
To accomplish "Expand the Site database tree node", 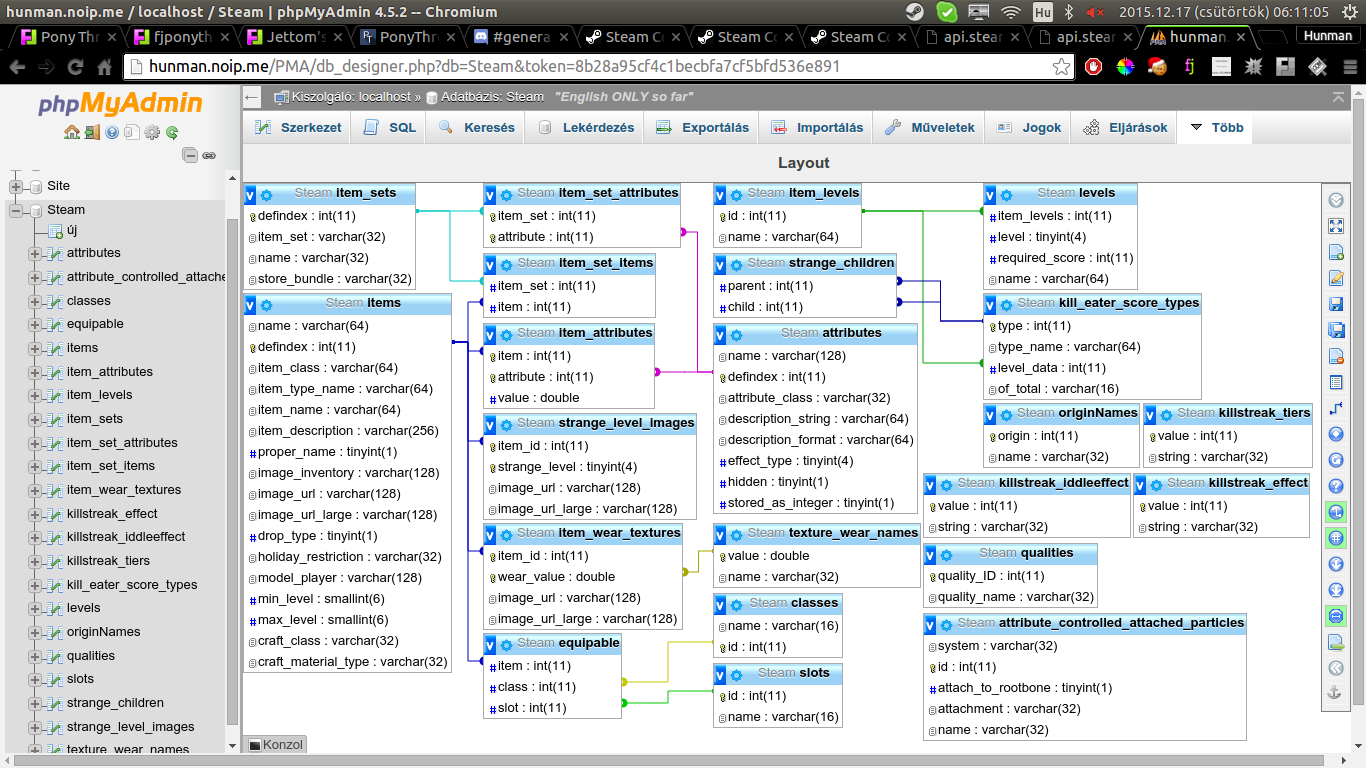I will (16, 186).
